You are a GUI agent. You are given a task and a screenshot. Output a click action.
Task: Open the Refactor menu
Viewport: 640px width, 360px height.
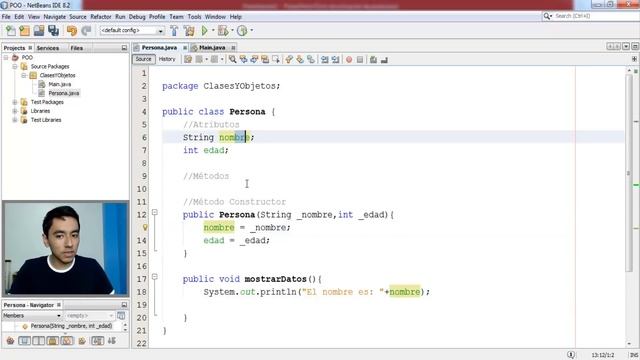[x=101, y=17]
